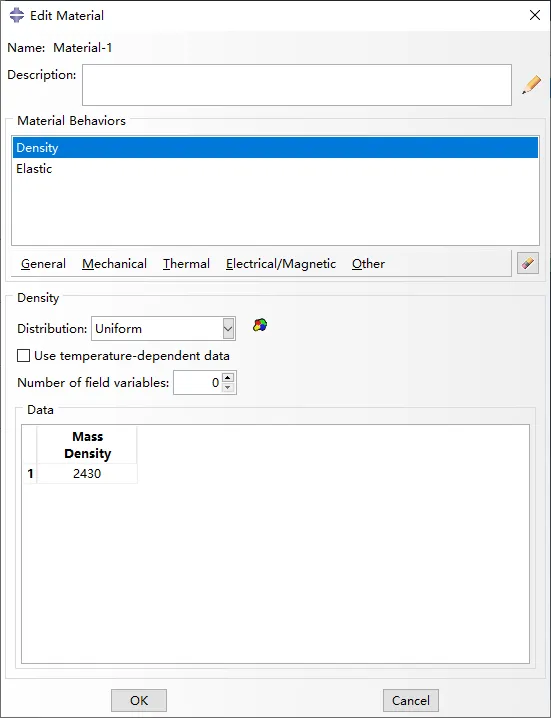Open the Electrical/Magnetic menu
The width and height of the screenshot is (551, 718).
pyautogui.click(x=281, y=264)
